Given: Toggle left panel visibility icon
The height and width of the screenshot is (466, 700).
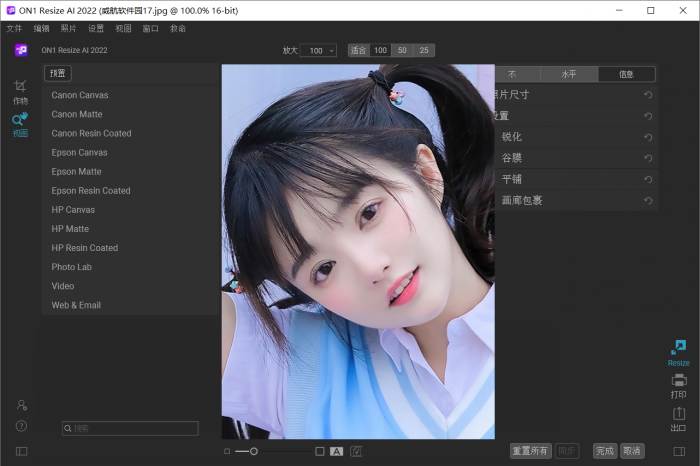Looking at the screenshot, I should (x=21, y=452).
